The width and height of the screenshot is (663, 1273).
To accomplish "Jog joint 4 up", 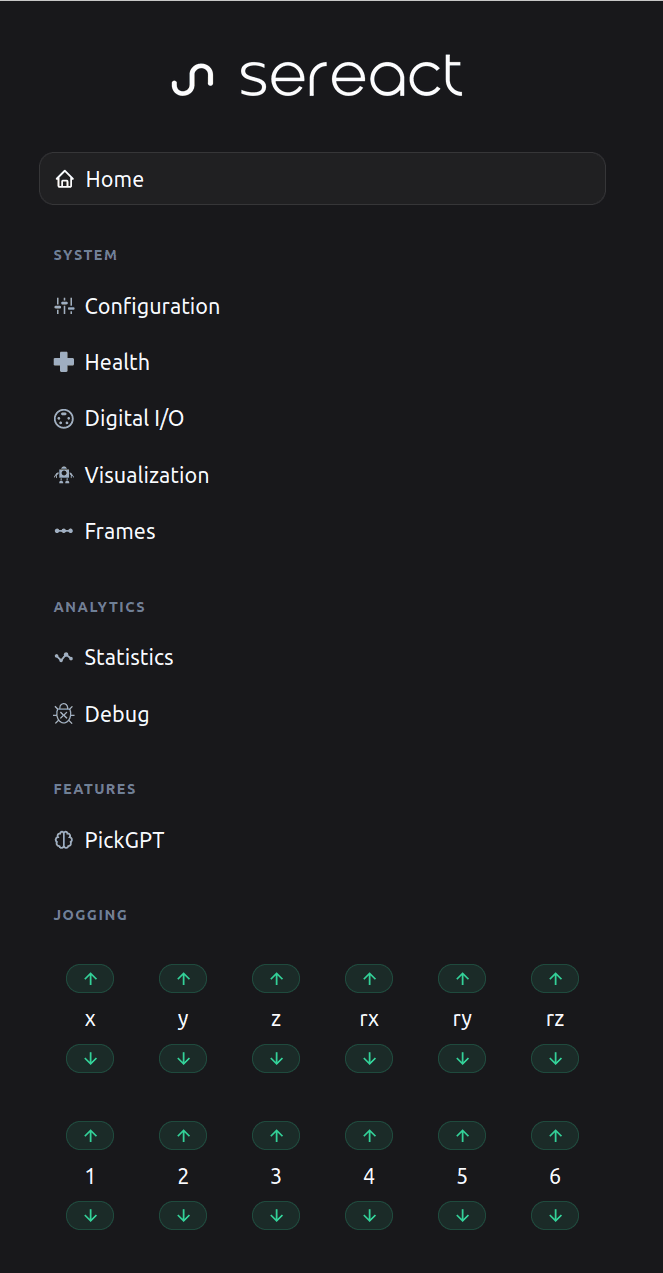I will [x=369, y=1136].
